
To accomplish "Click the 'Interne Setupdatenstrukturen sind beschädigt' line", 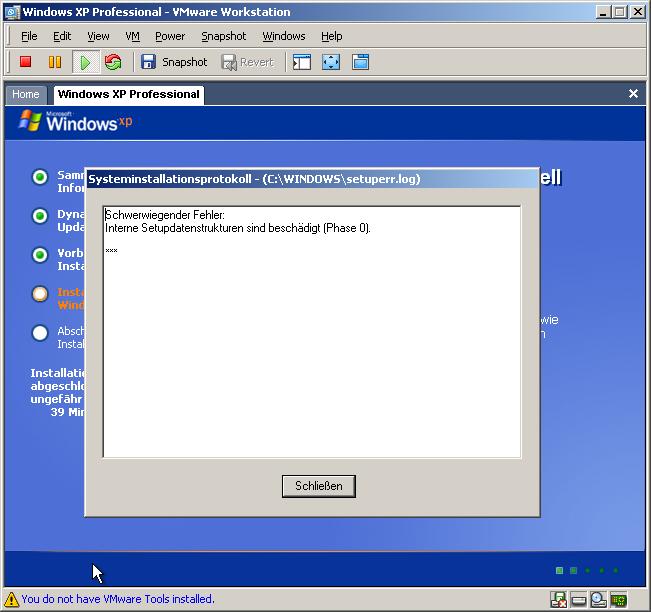I will pyautogui.click(x=237, y=228).
